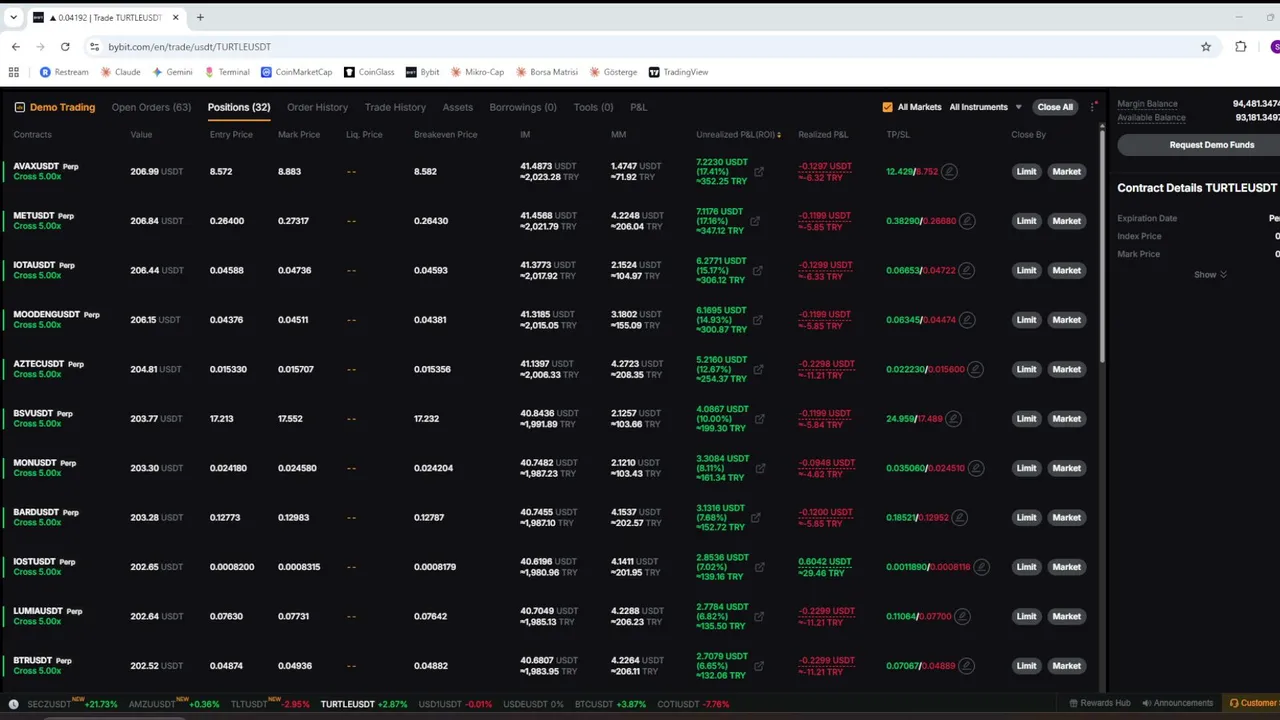Open the three-dot positions options menu
This screenshot has width=1280, height=720.
pos(1094,107)
